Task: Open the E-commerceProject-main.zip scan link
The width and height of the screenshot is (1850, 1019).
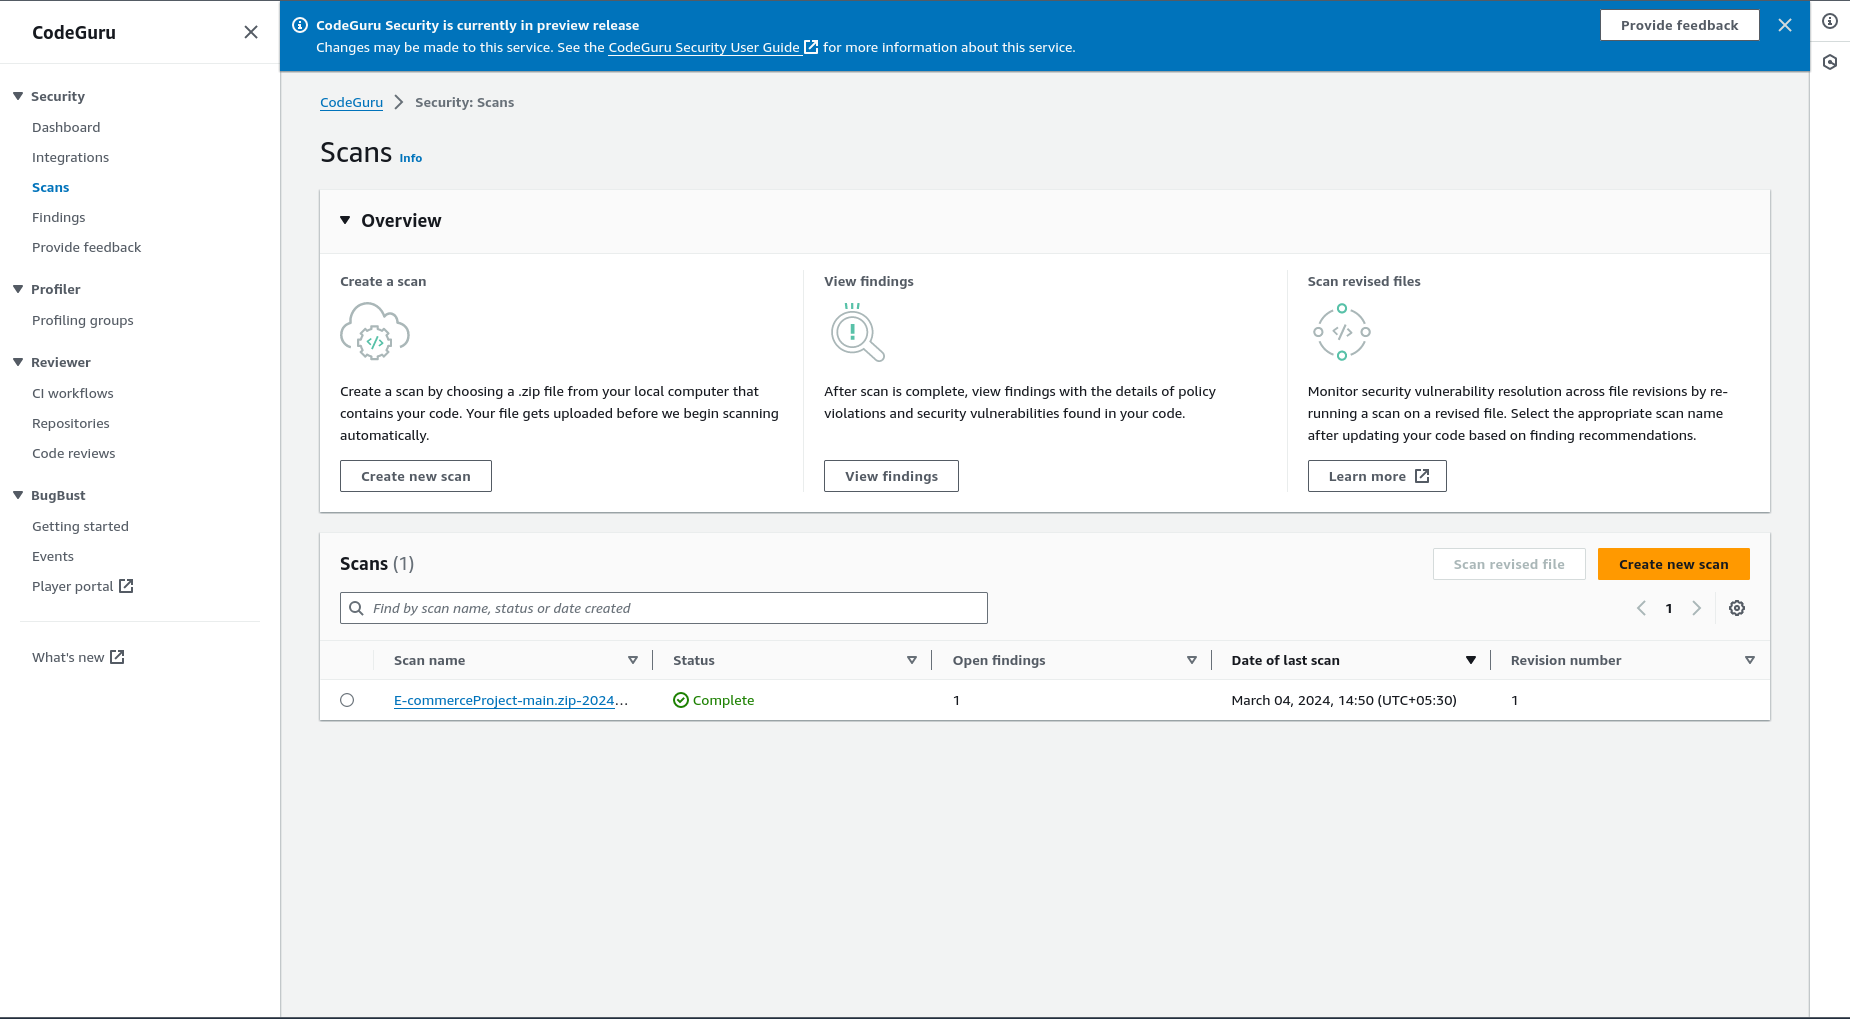Action: click(x=511, y=700)
